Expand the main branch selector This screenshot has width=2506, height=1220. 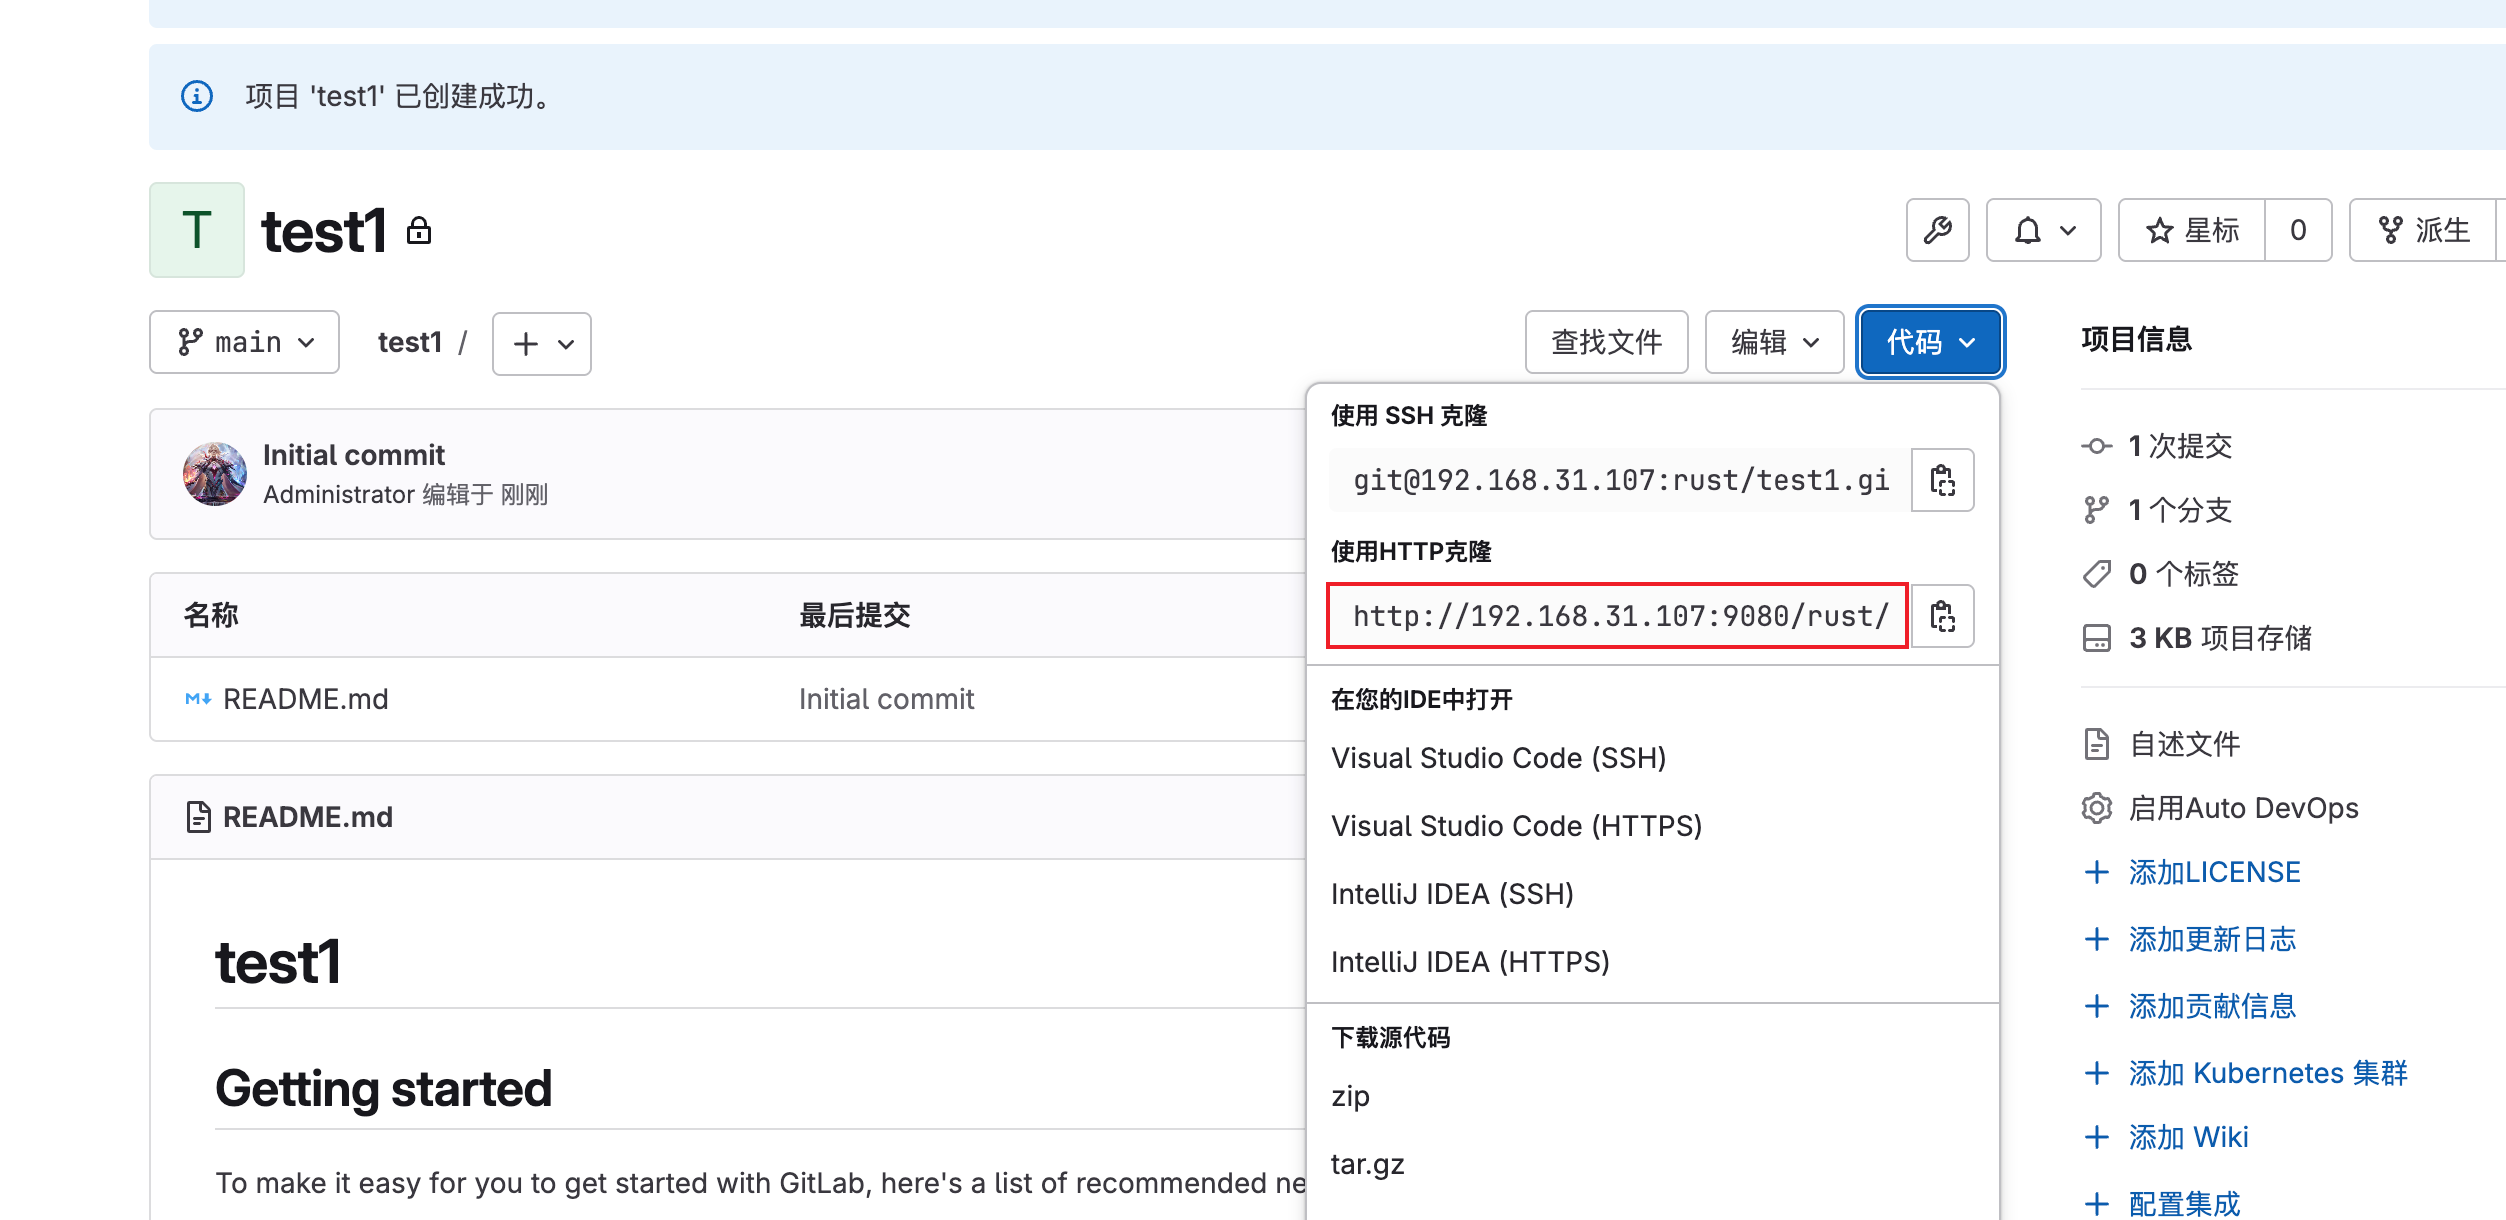tap(245, 343)
